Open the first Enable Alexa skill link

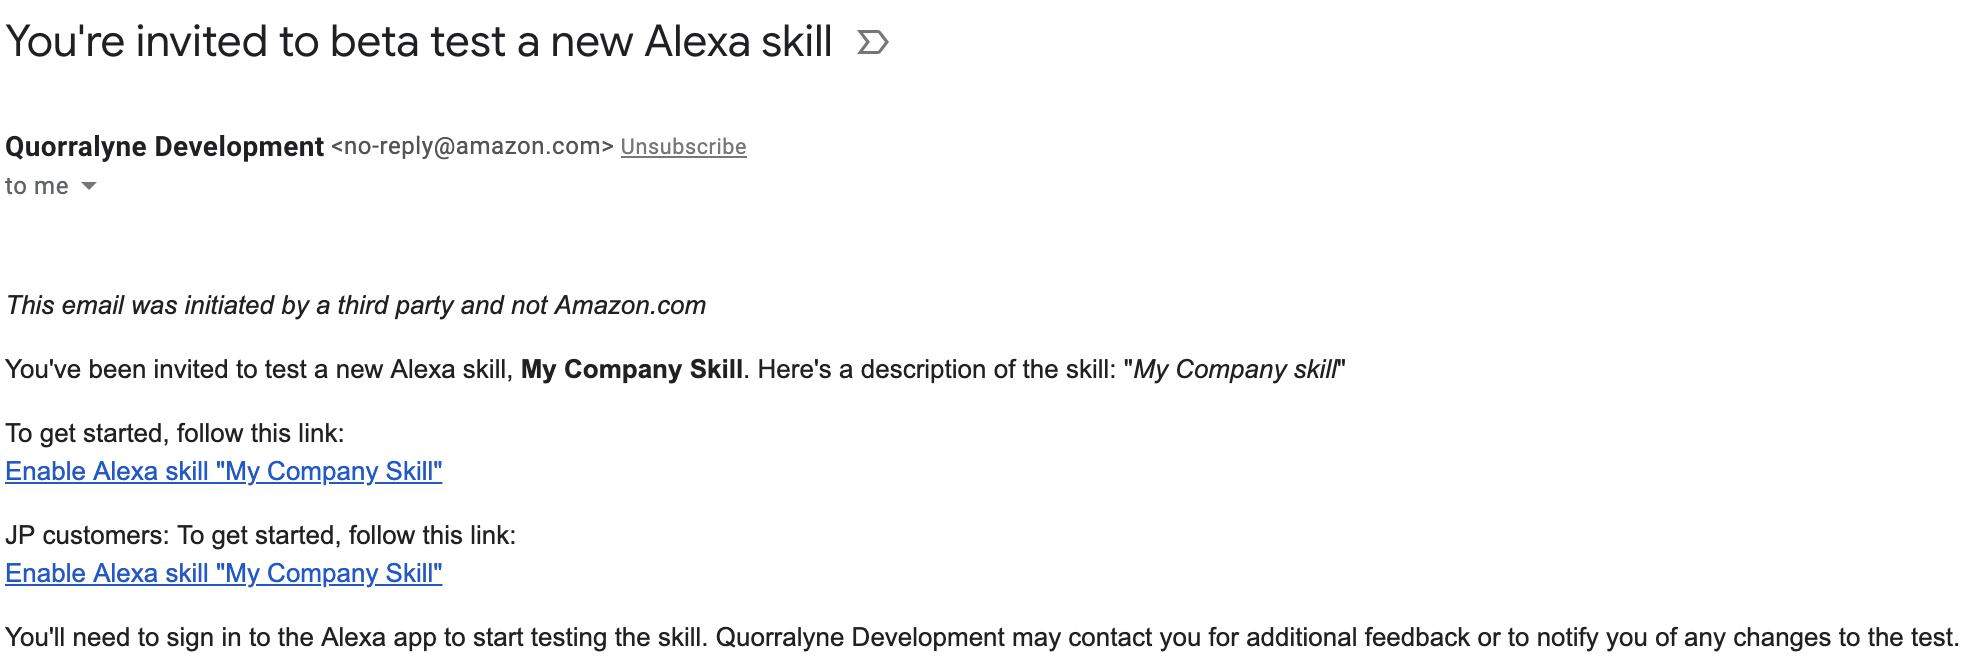pos(223,471)
